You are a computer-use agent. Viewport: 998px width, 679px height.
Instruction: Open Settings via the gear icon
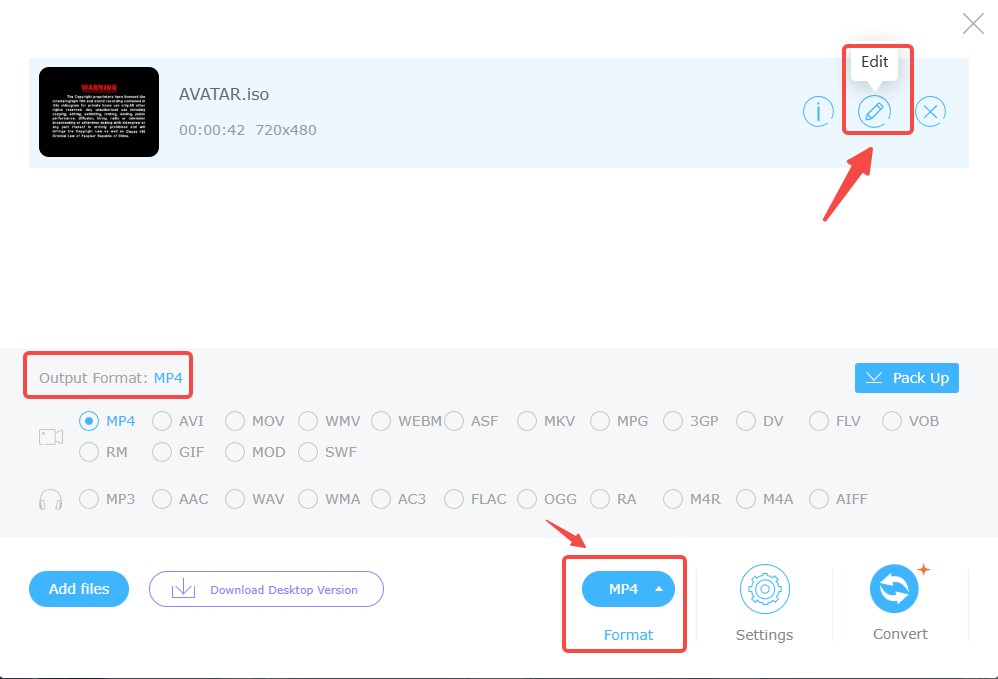764,589
